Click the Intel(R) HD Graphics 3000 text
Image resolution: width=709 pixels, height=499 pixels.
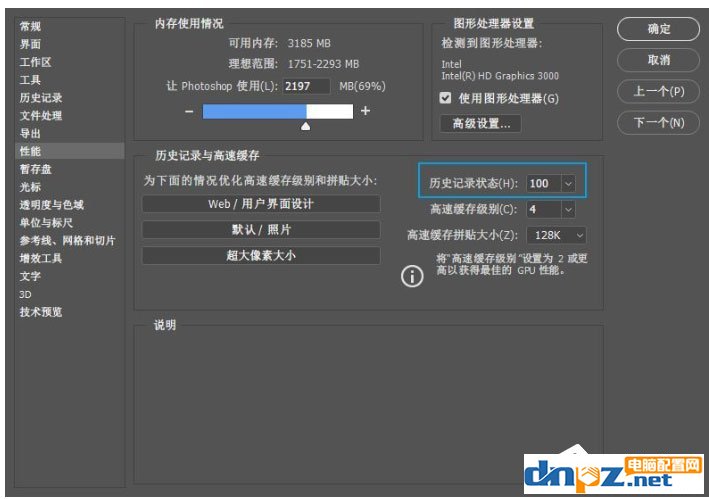500,76
